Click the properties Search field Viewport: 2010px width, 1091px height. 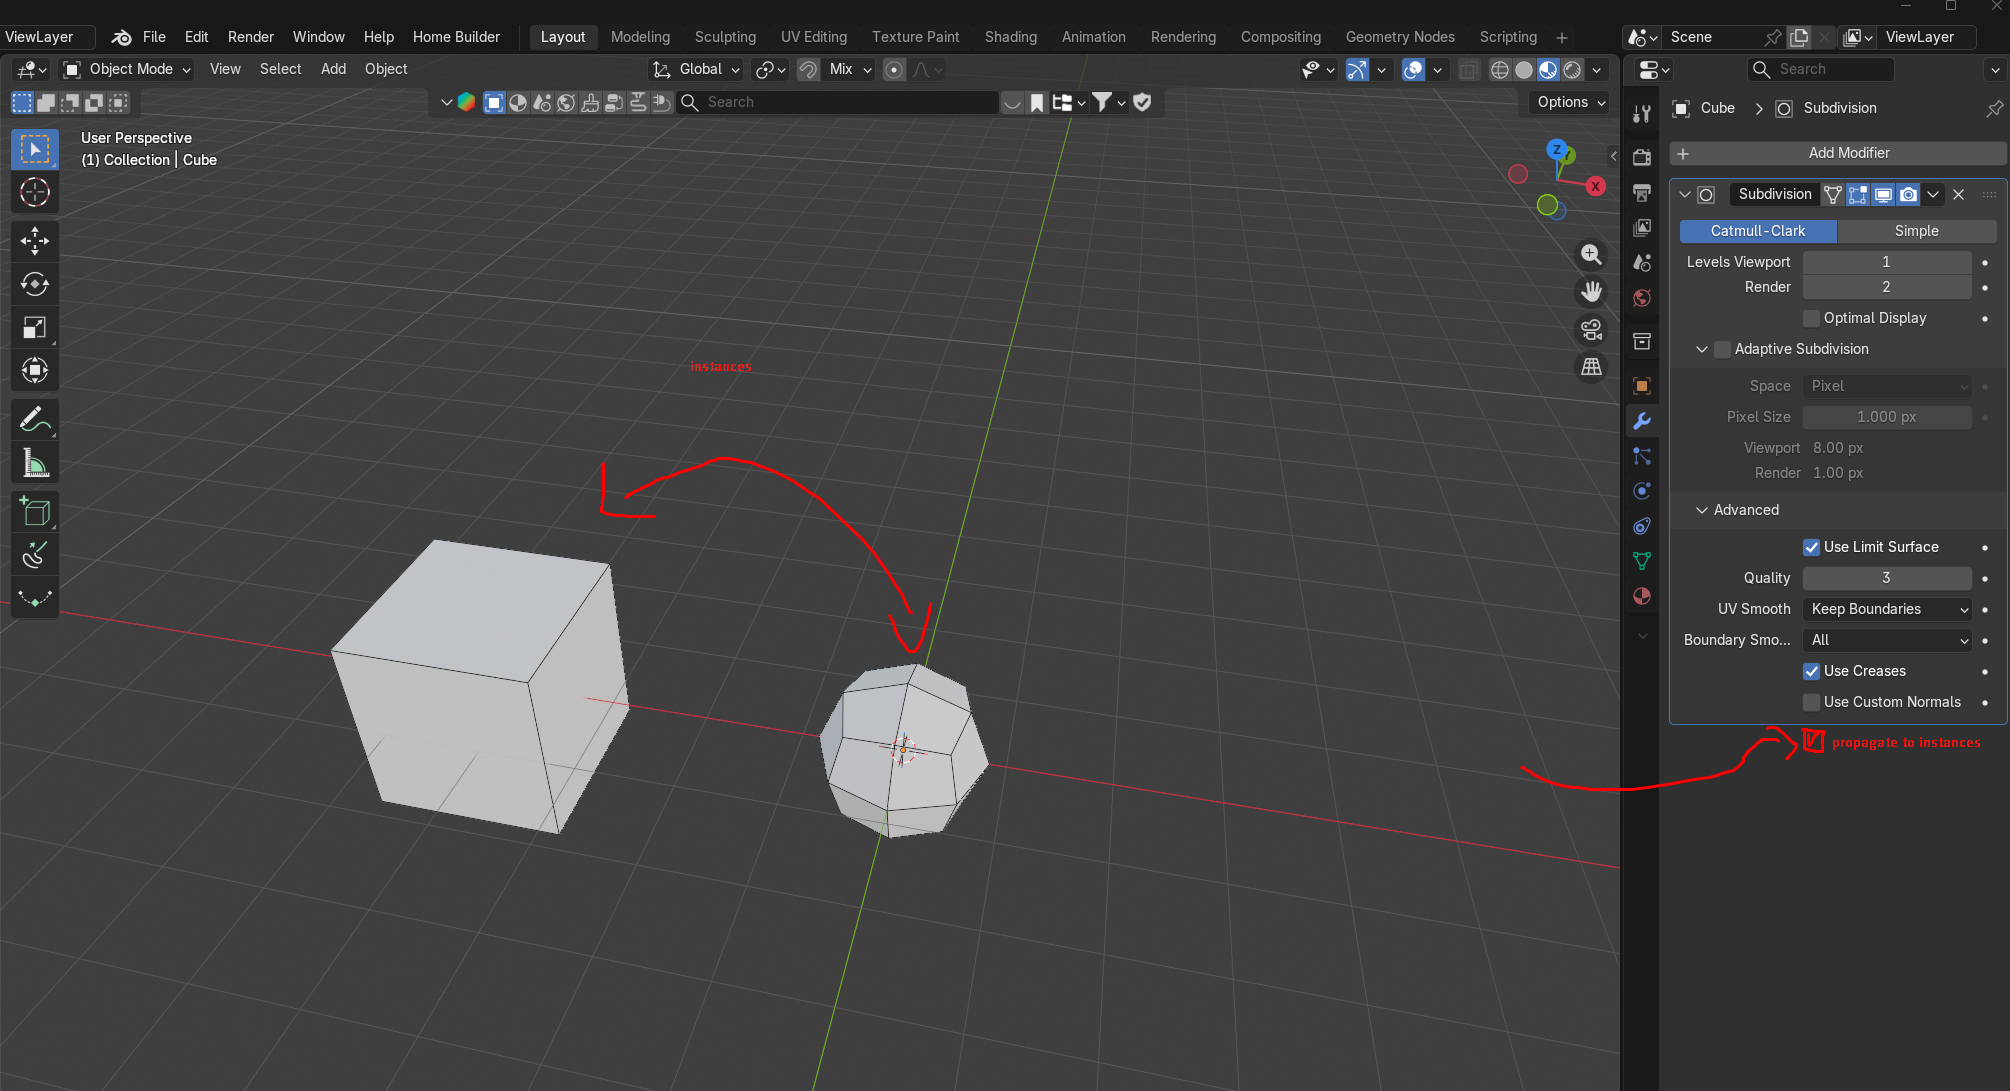click(1821, 69)
